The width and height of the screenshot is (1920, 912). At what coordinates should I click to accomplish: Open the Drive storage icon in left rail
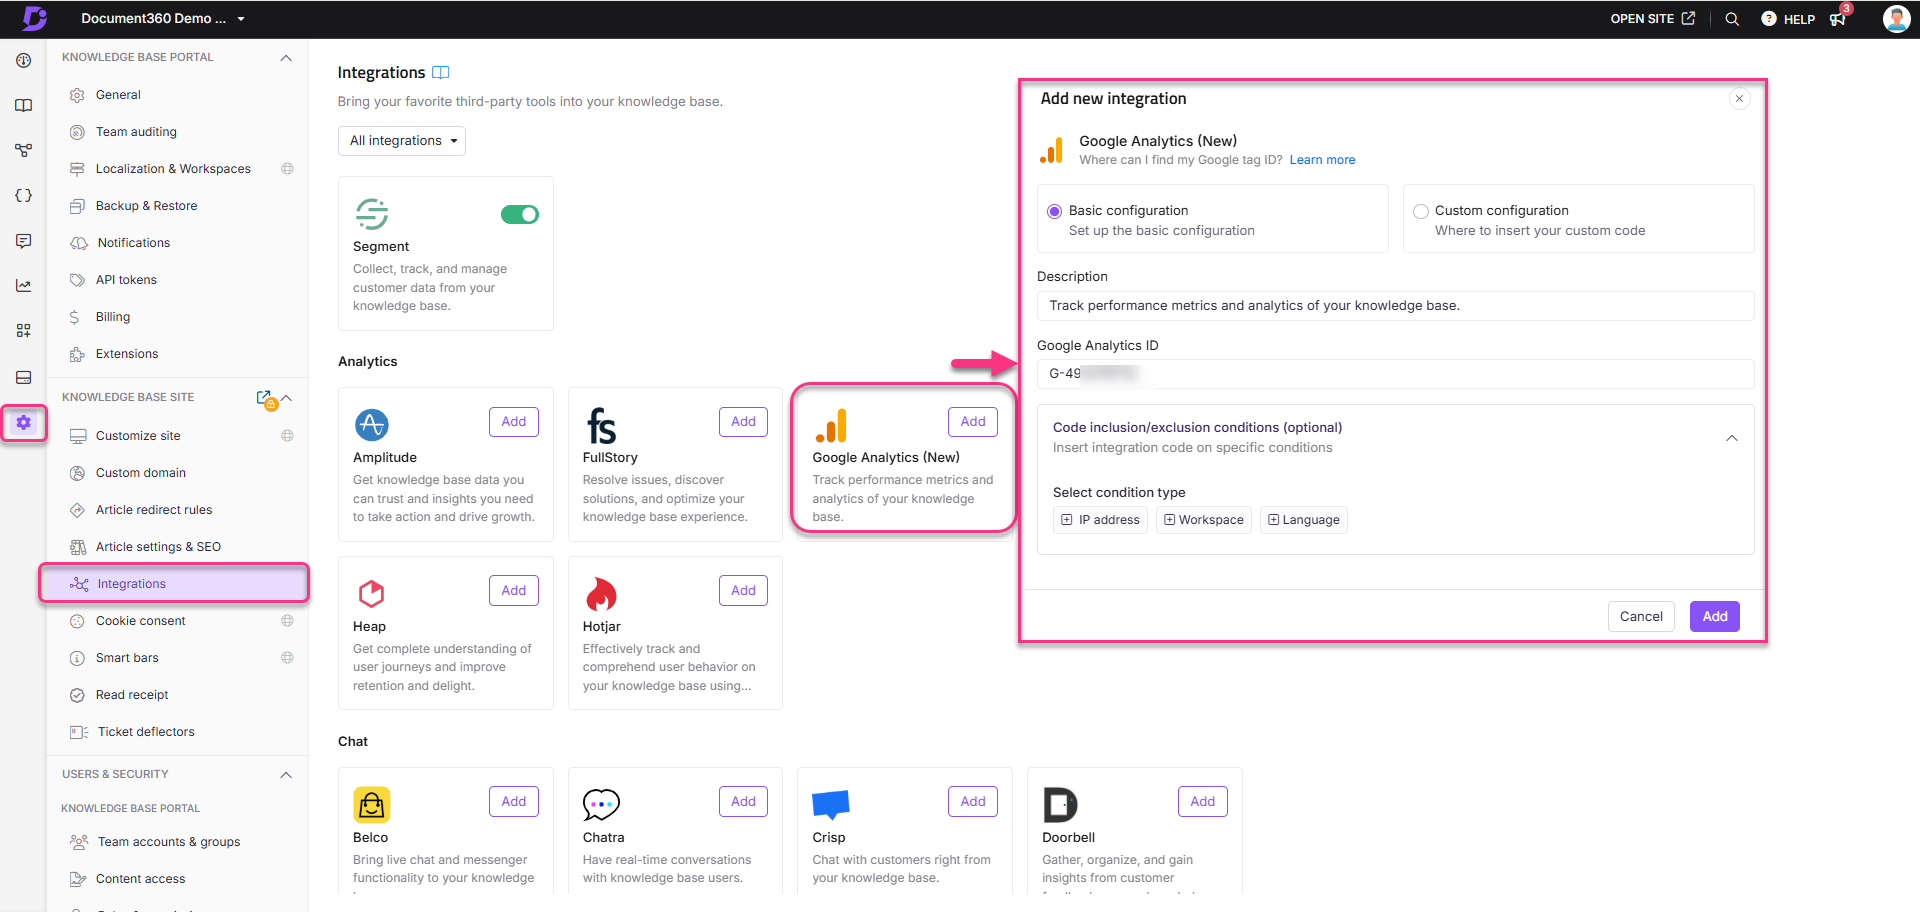coord(24,377)
